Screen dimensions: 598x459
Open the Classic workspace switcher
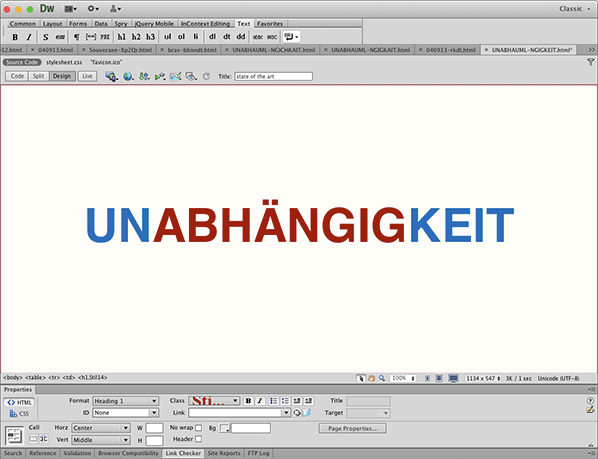(x=574, y=9)
